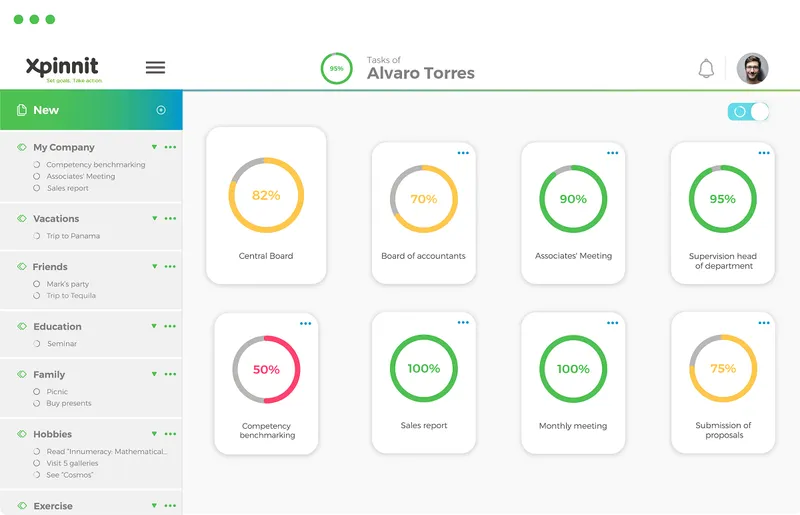
Task: Open Alvaro's profile avatar
Action: (x=753, y=68)
